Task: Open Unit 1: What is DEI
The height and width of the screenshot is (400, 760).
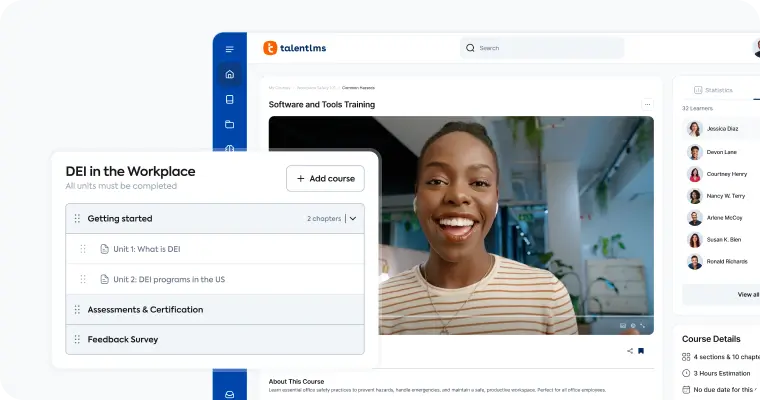Action: pos(146,249)
